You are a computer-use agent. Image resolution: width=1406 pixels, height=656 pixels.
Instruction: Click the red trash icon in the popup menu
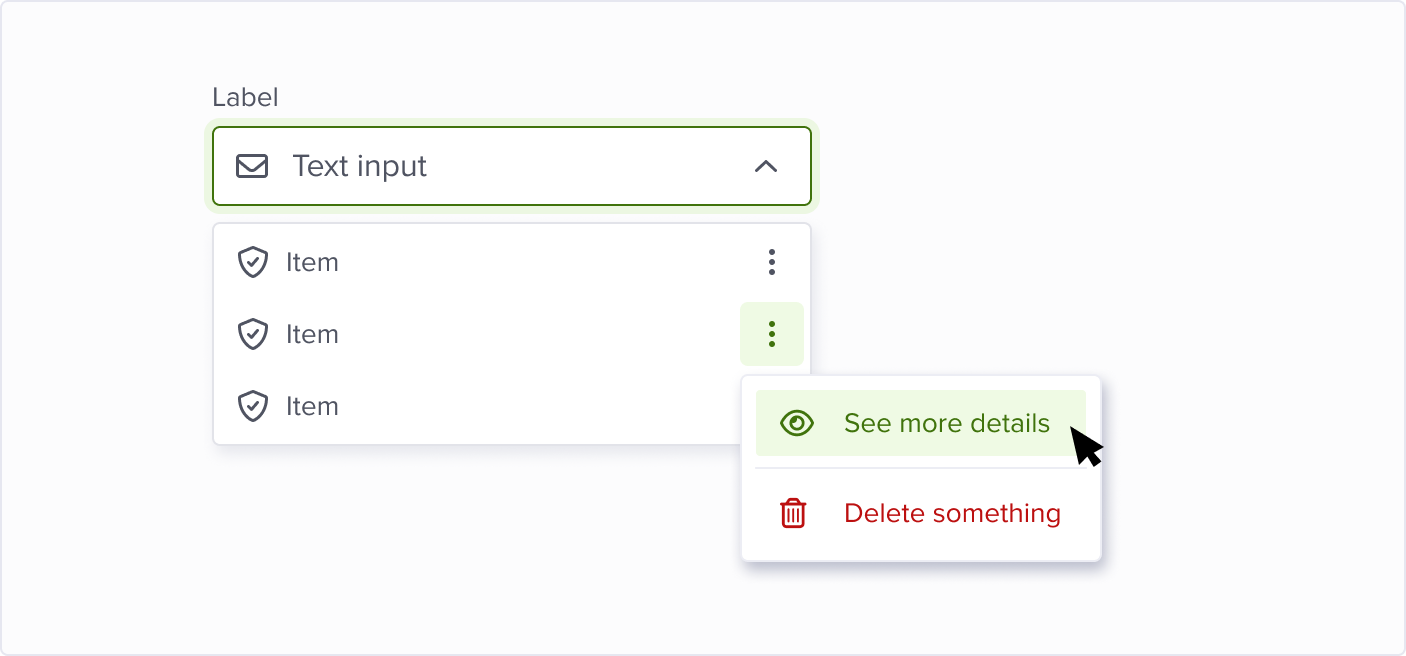click(x=793, y=514)
